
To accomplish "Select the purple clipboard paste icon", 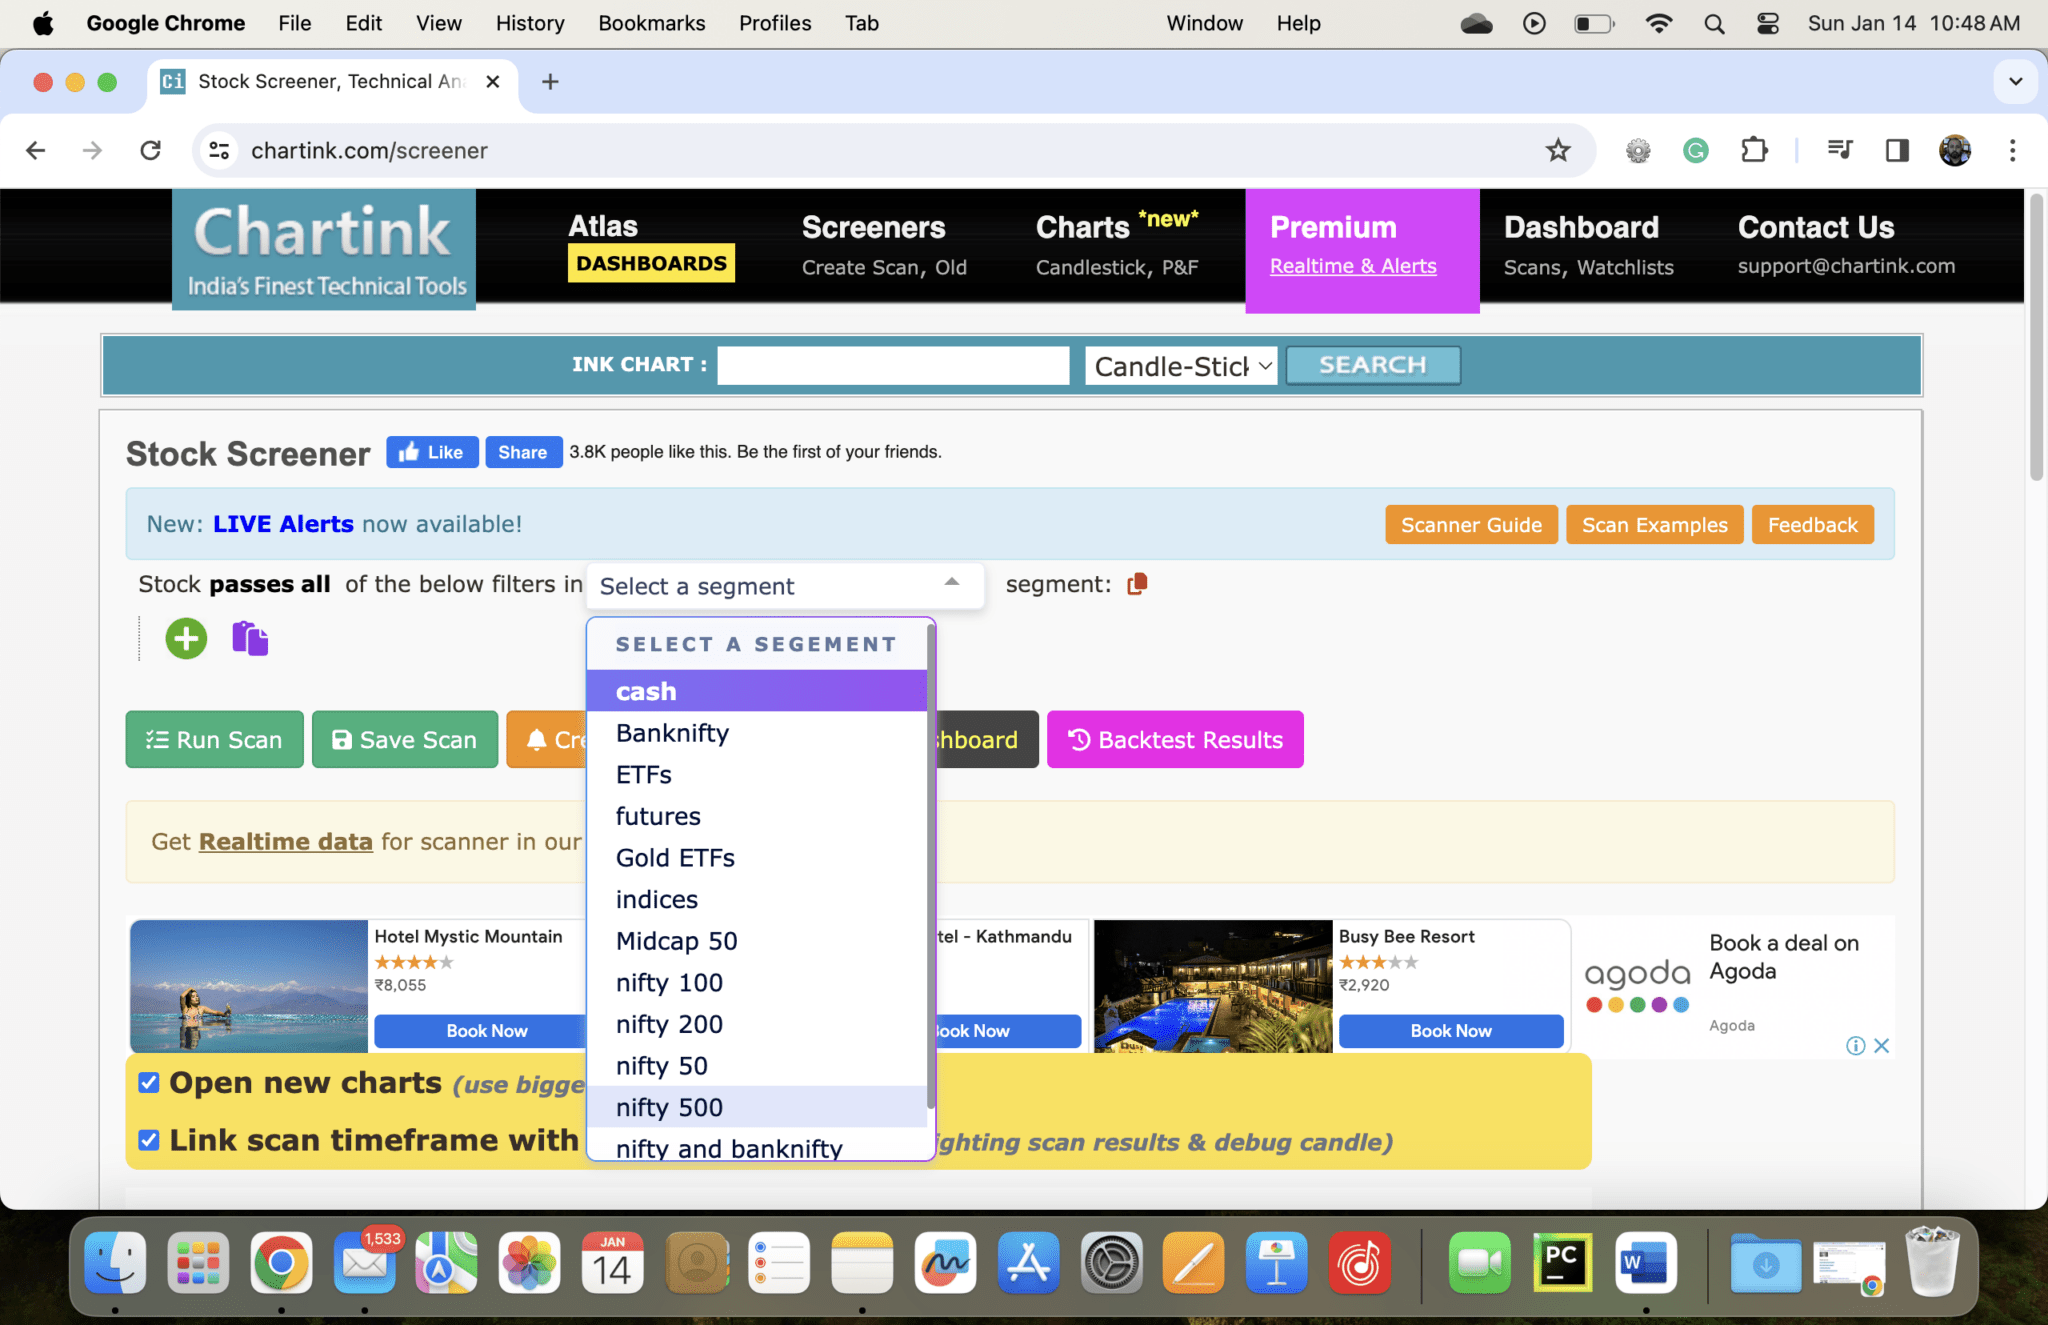I will point(249,638).
